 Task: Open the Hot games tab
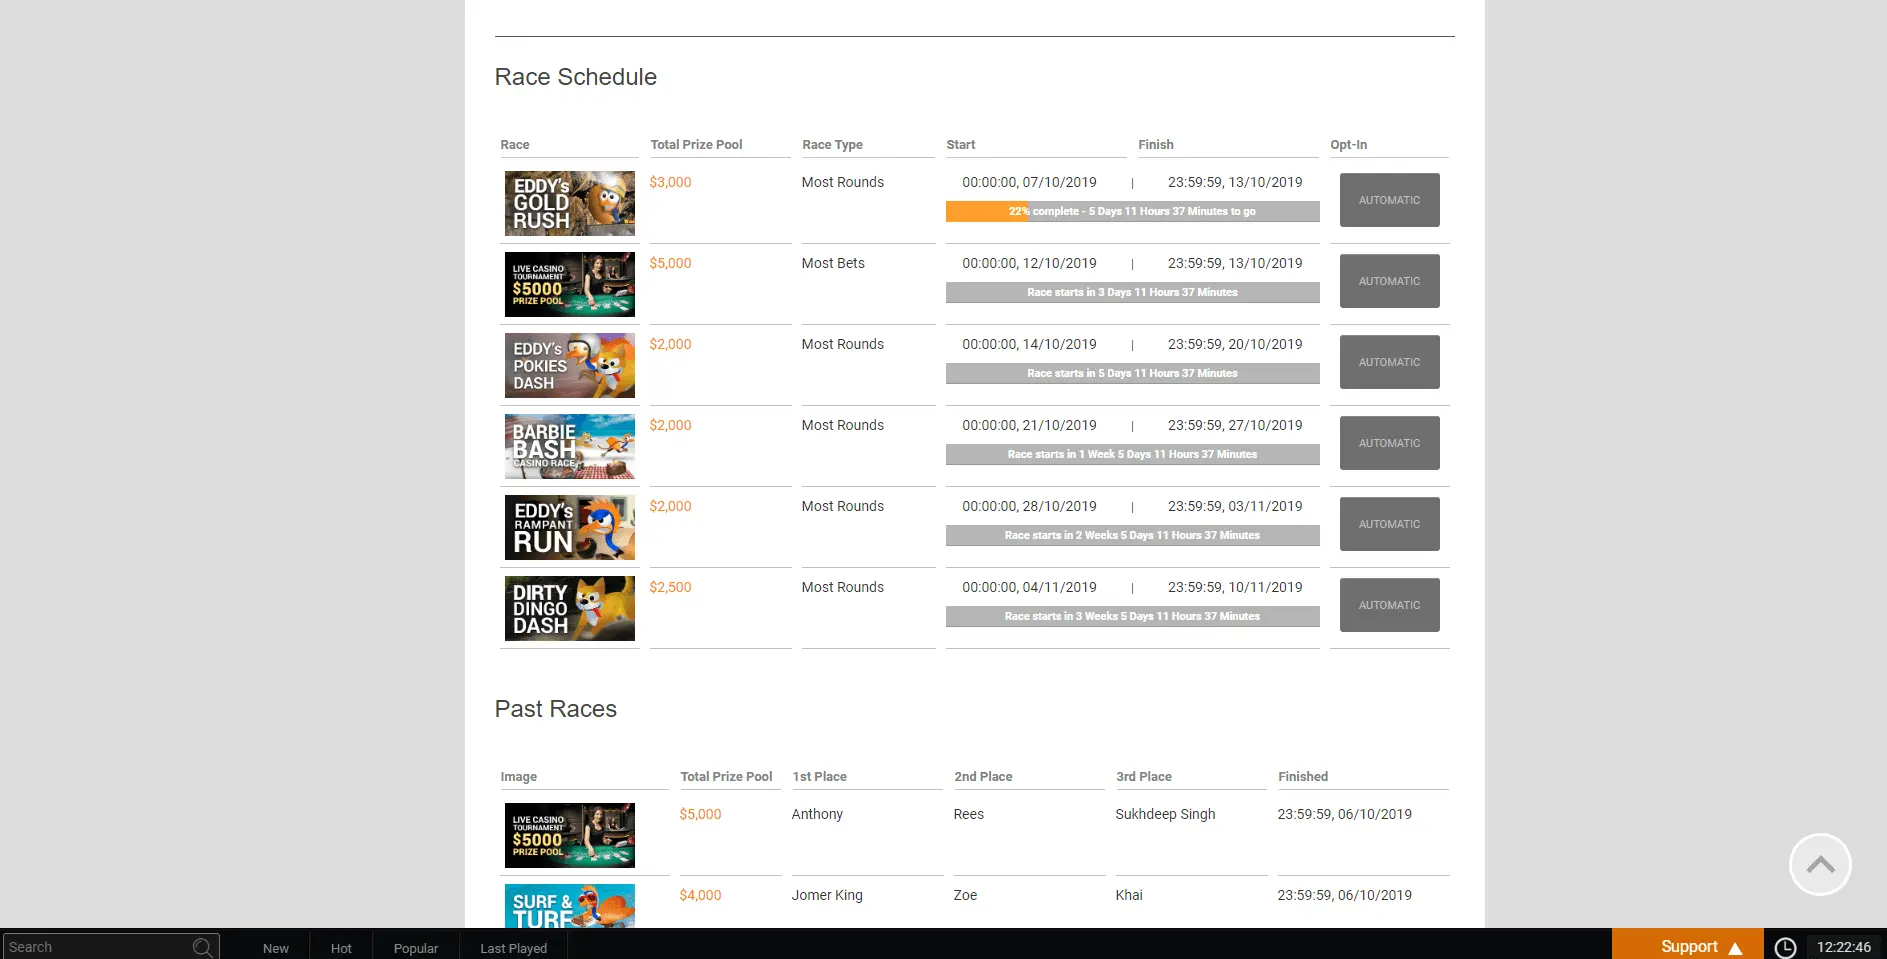pyautogui.click(x=341, y=948)
